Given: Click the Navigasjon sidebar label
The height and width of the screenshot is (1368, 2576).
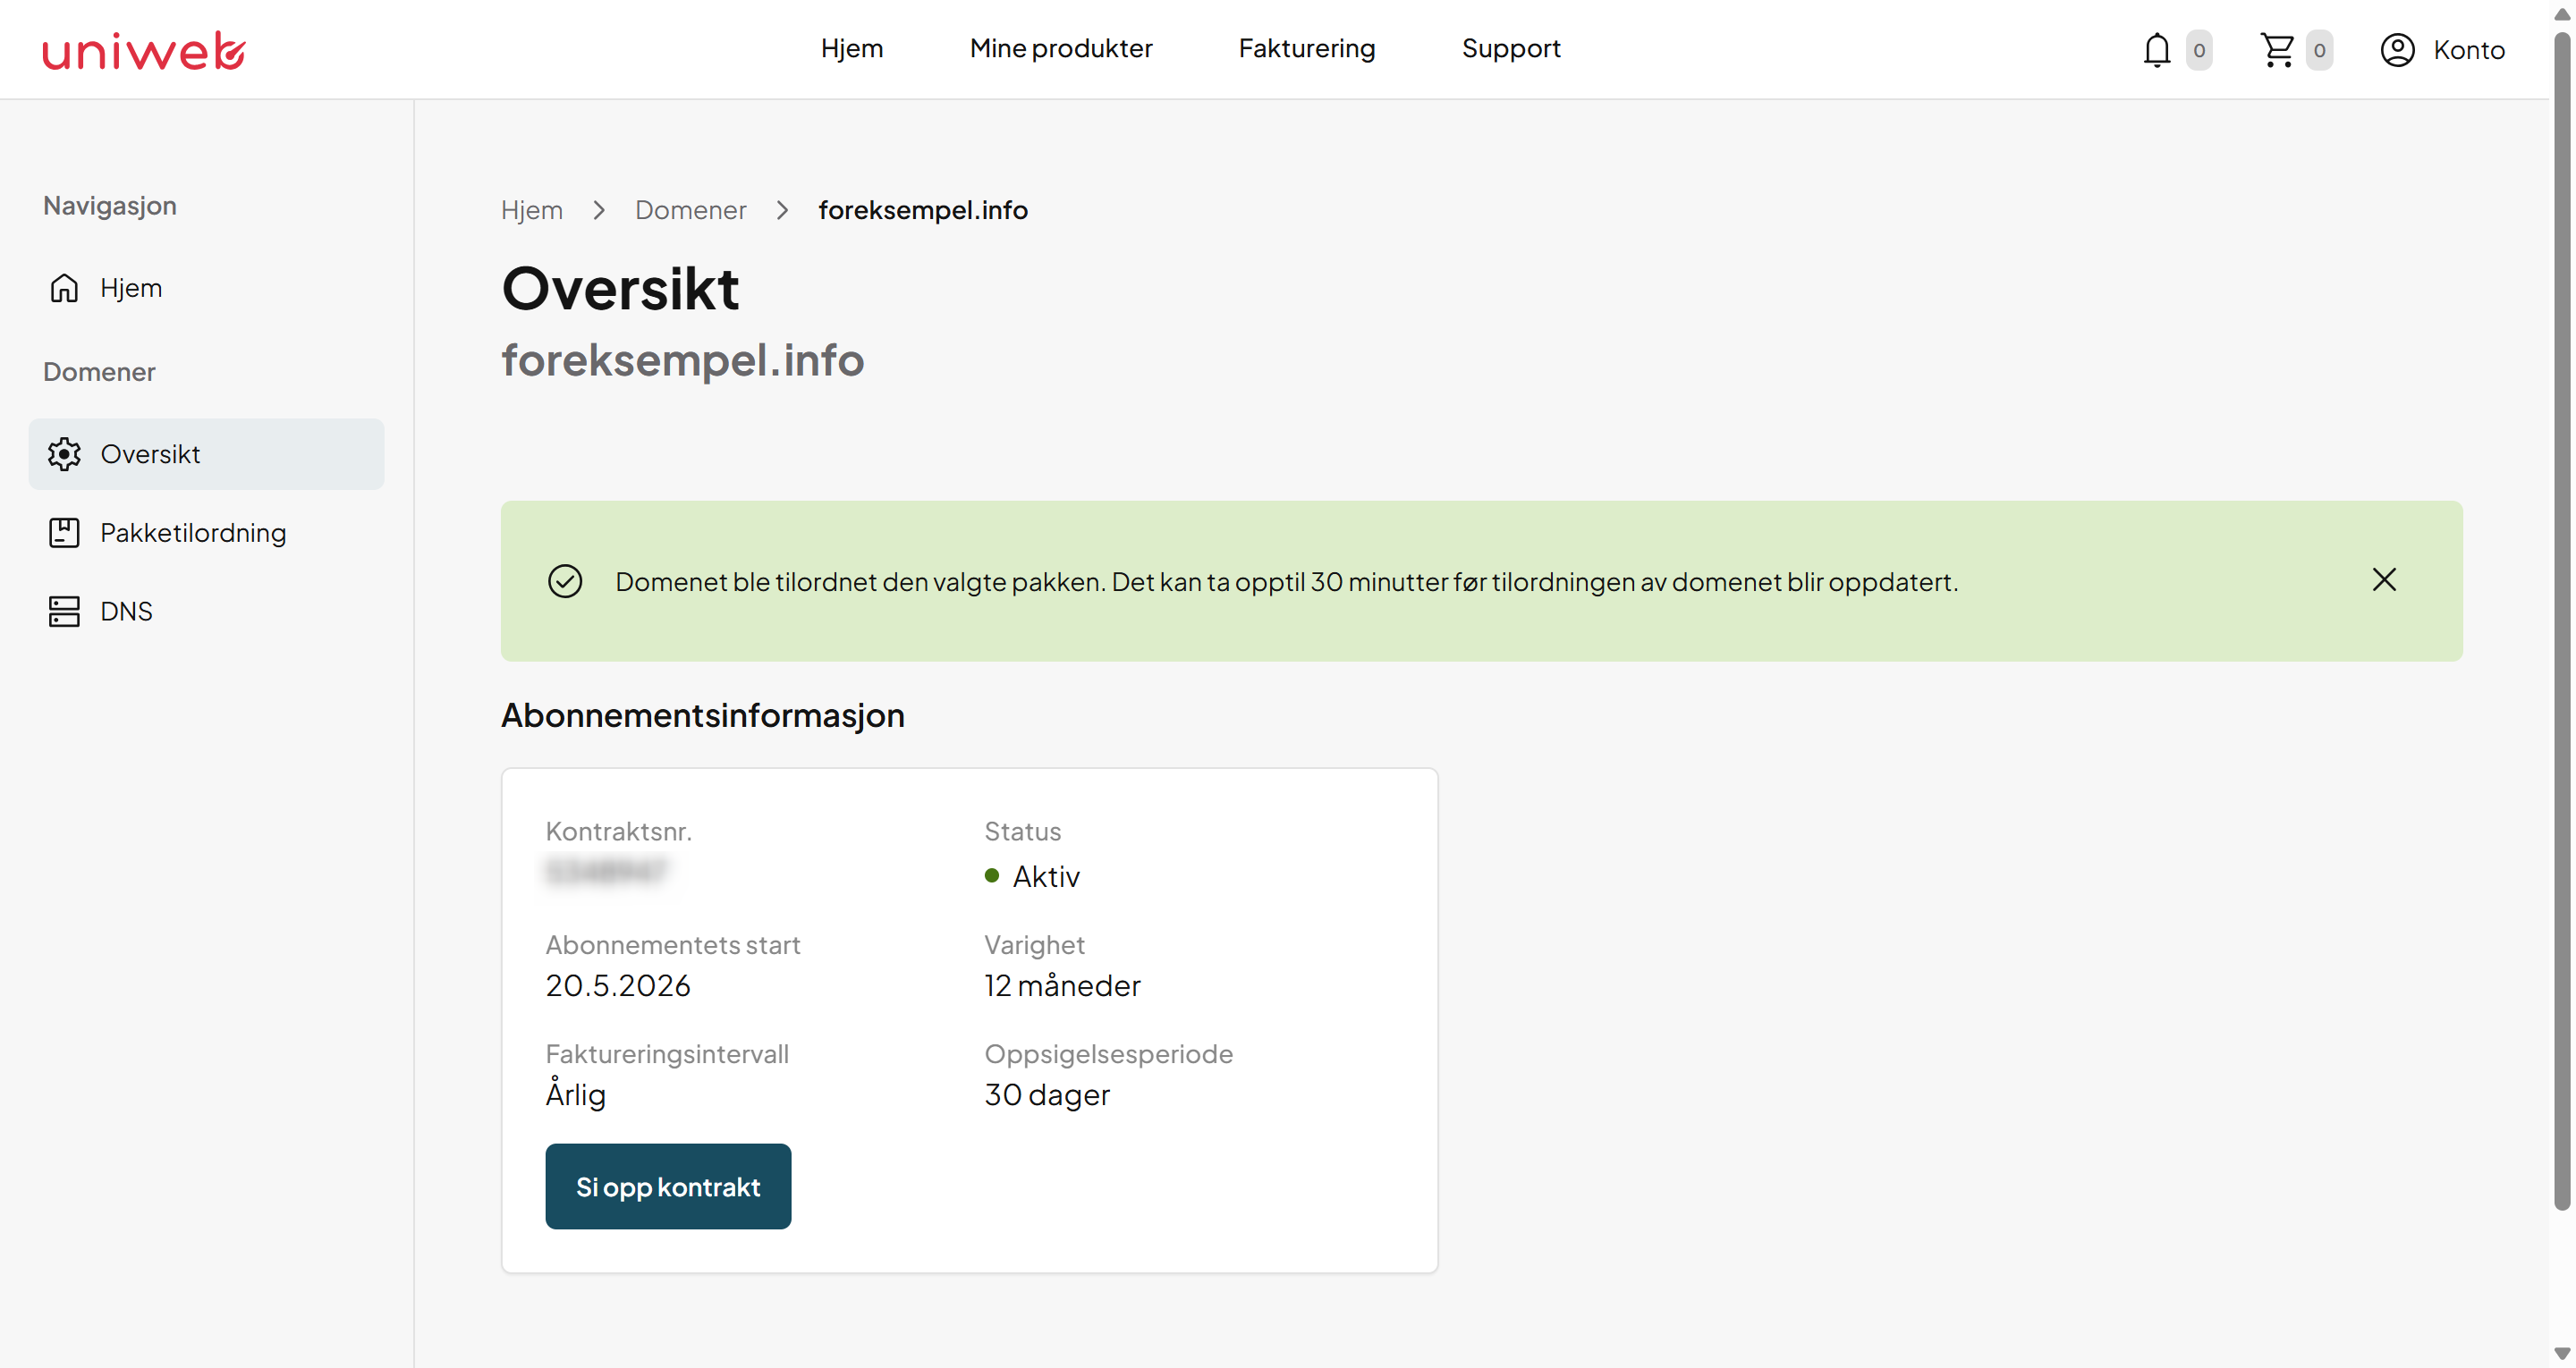Looking at the screenshot, I should [110, 206].
